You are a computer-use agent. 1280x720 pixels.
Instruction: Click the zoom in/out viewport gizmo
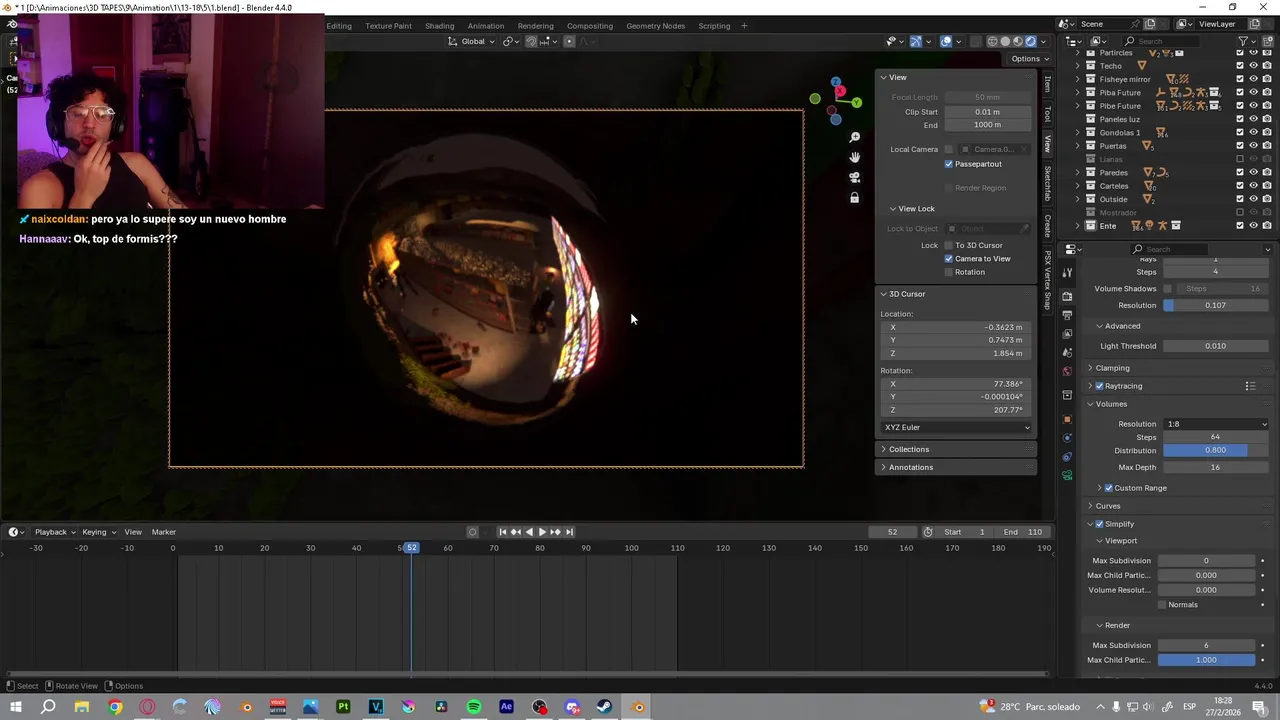coord(854,137)
